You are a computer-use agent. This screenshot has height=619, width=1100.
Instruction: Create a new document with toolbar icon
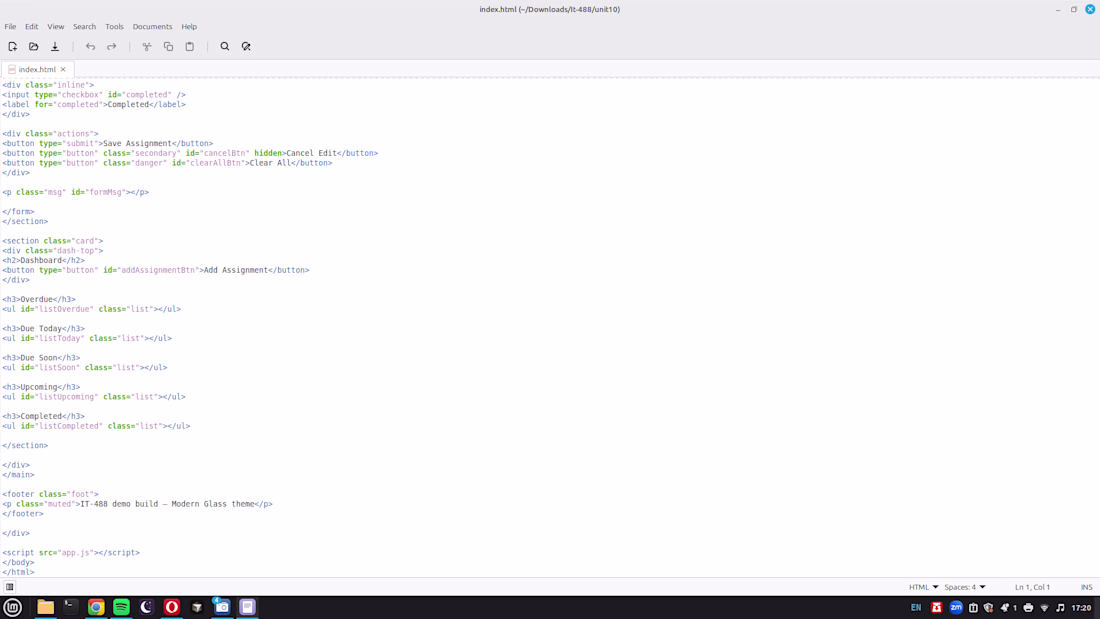click(13, 46)
